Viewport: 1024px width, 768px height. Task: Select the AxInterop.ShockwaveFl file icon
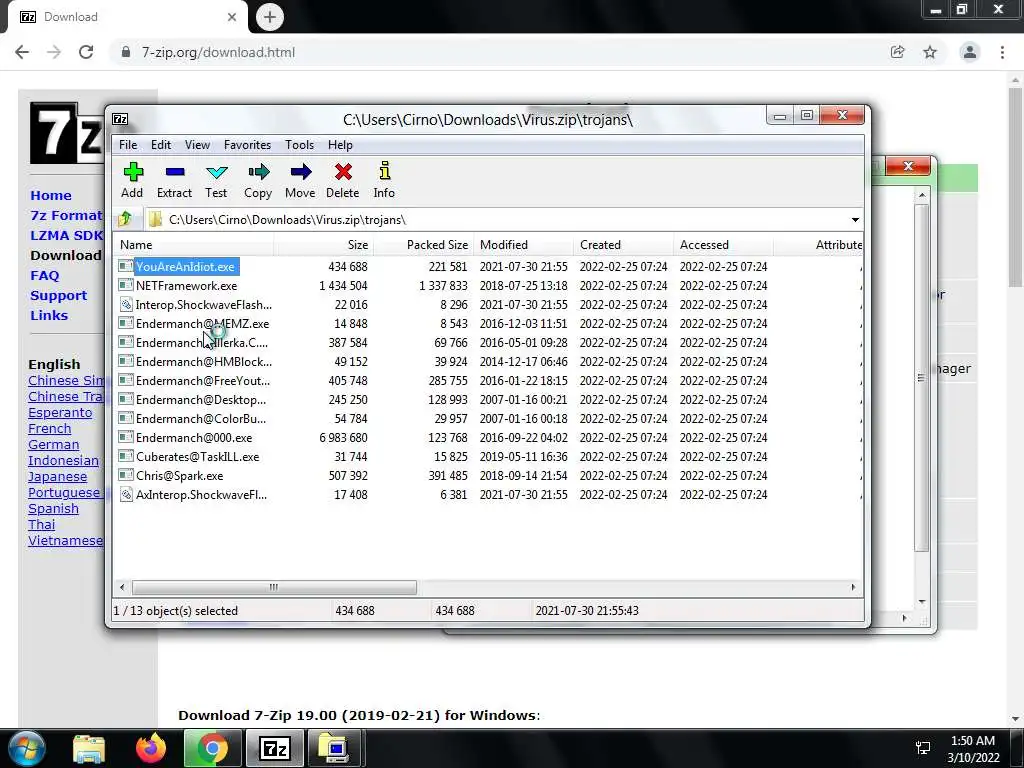click(x=125, y=494)
